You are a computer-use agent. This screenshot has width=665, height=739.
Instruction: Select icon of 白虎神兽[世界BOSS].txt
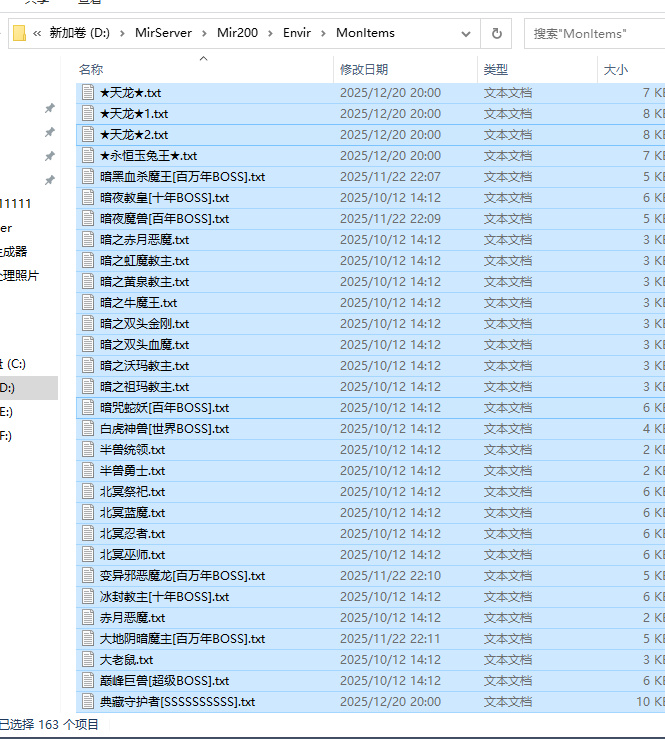(88, 428)
